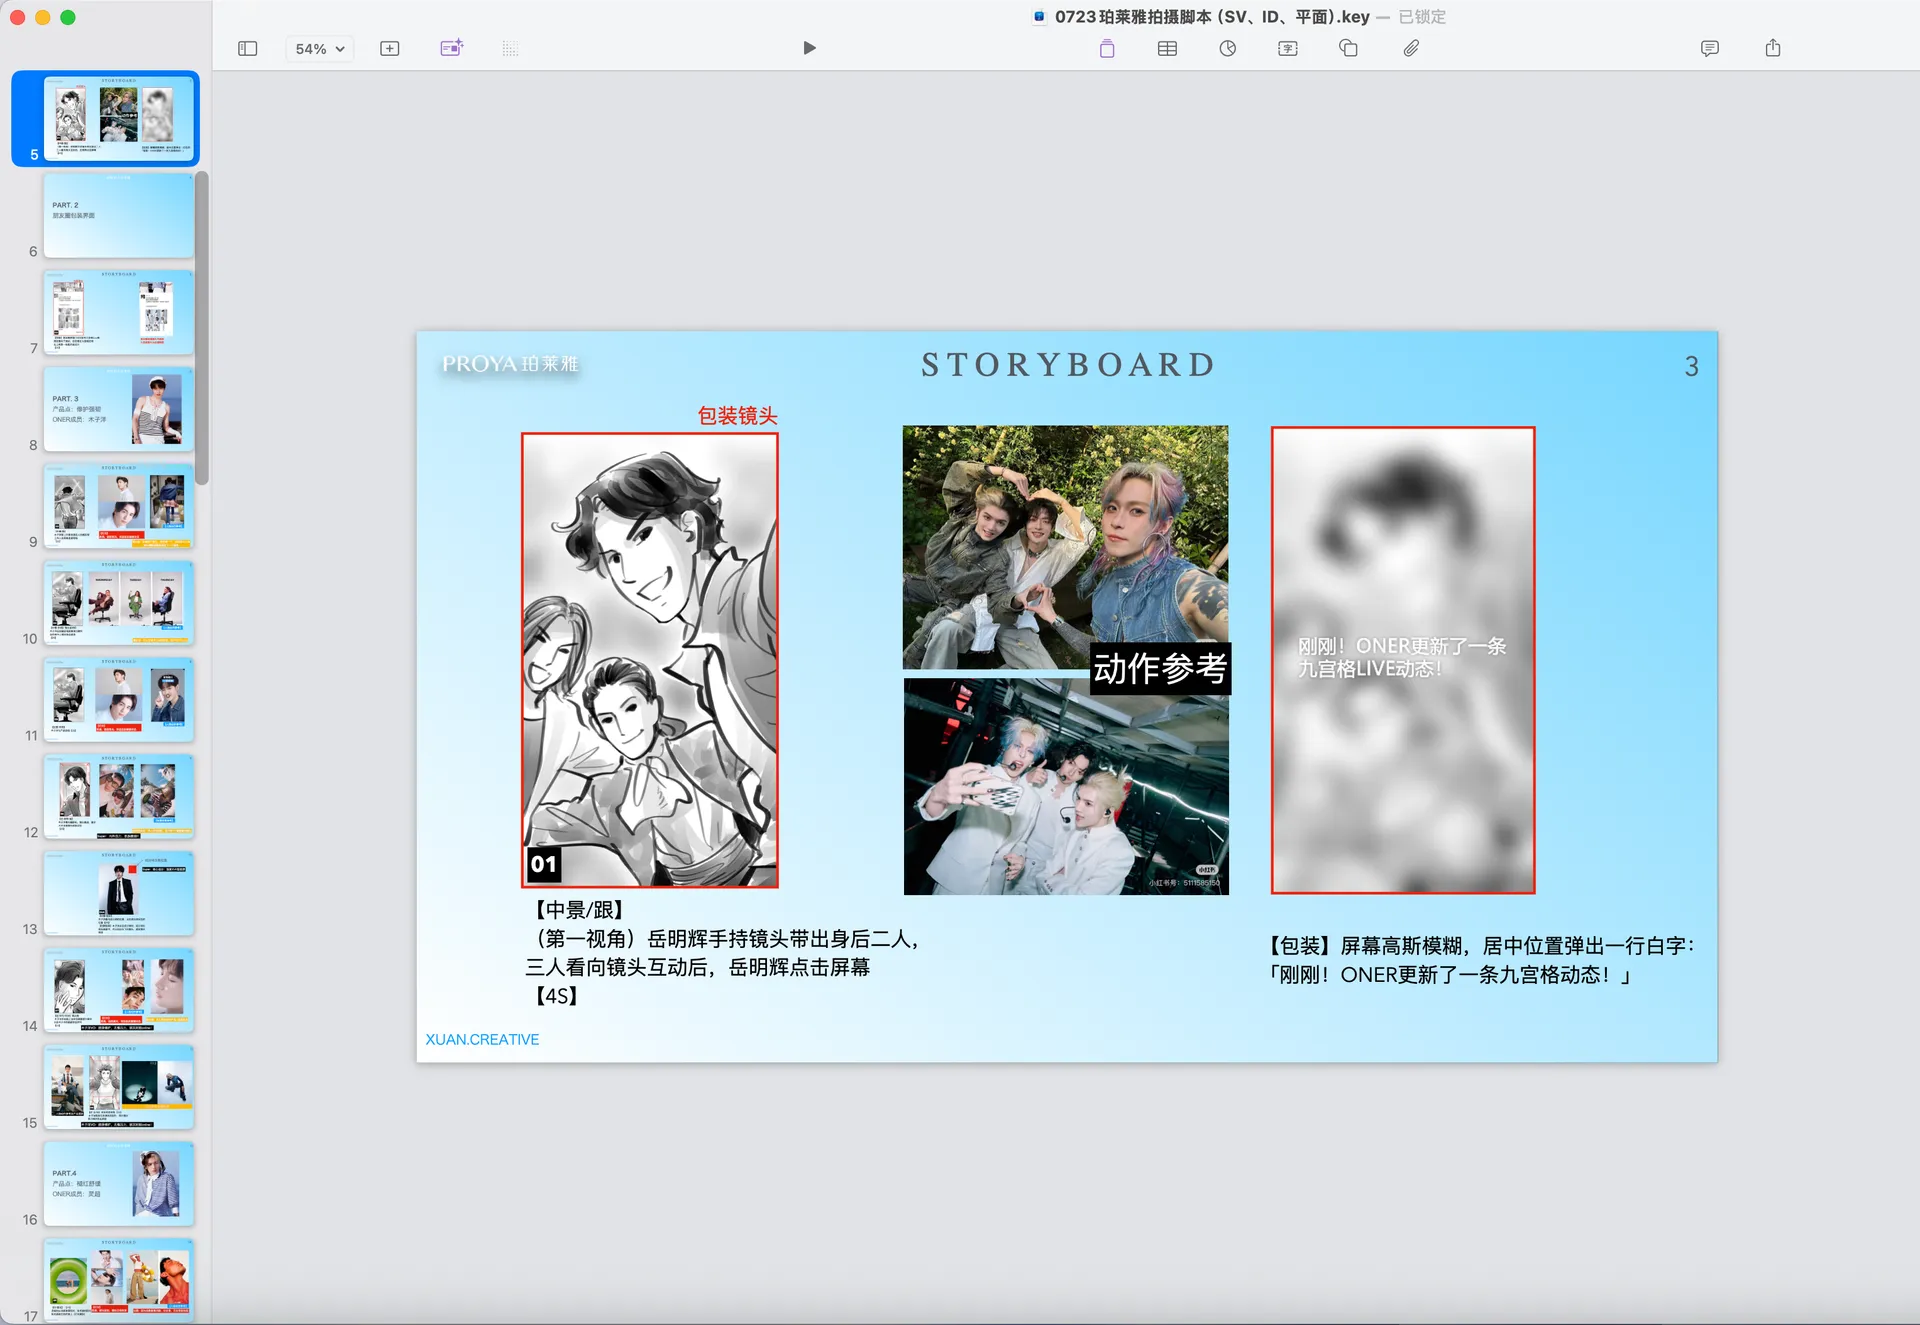
Task: Click the green window zoom button
Action: [68, 17]
